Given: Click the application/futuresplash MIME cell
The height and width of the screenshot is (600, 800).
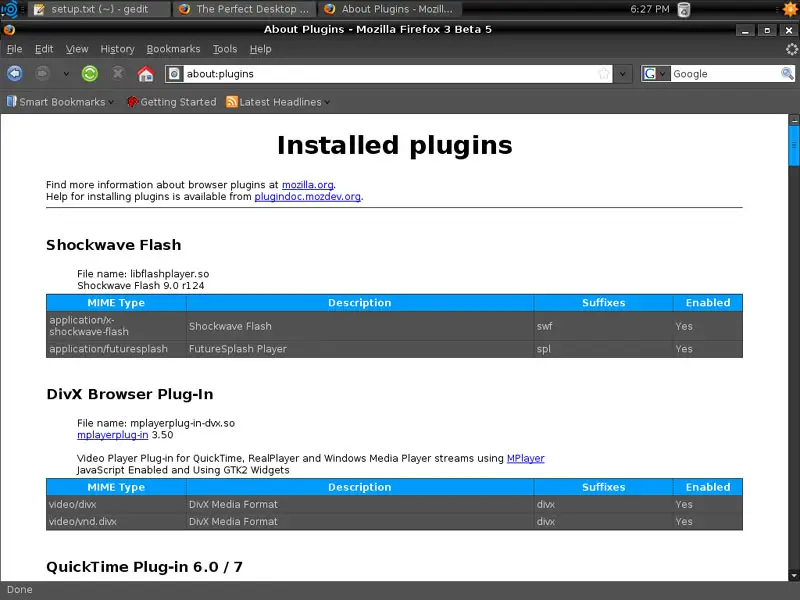Looking at the screenshot, I should 116,349.
